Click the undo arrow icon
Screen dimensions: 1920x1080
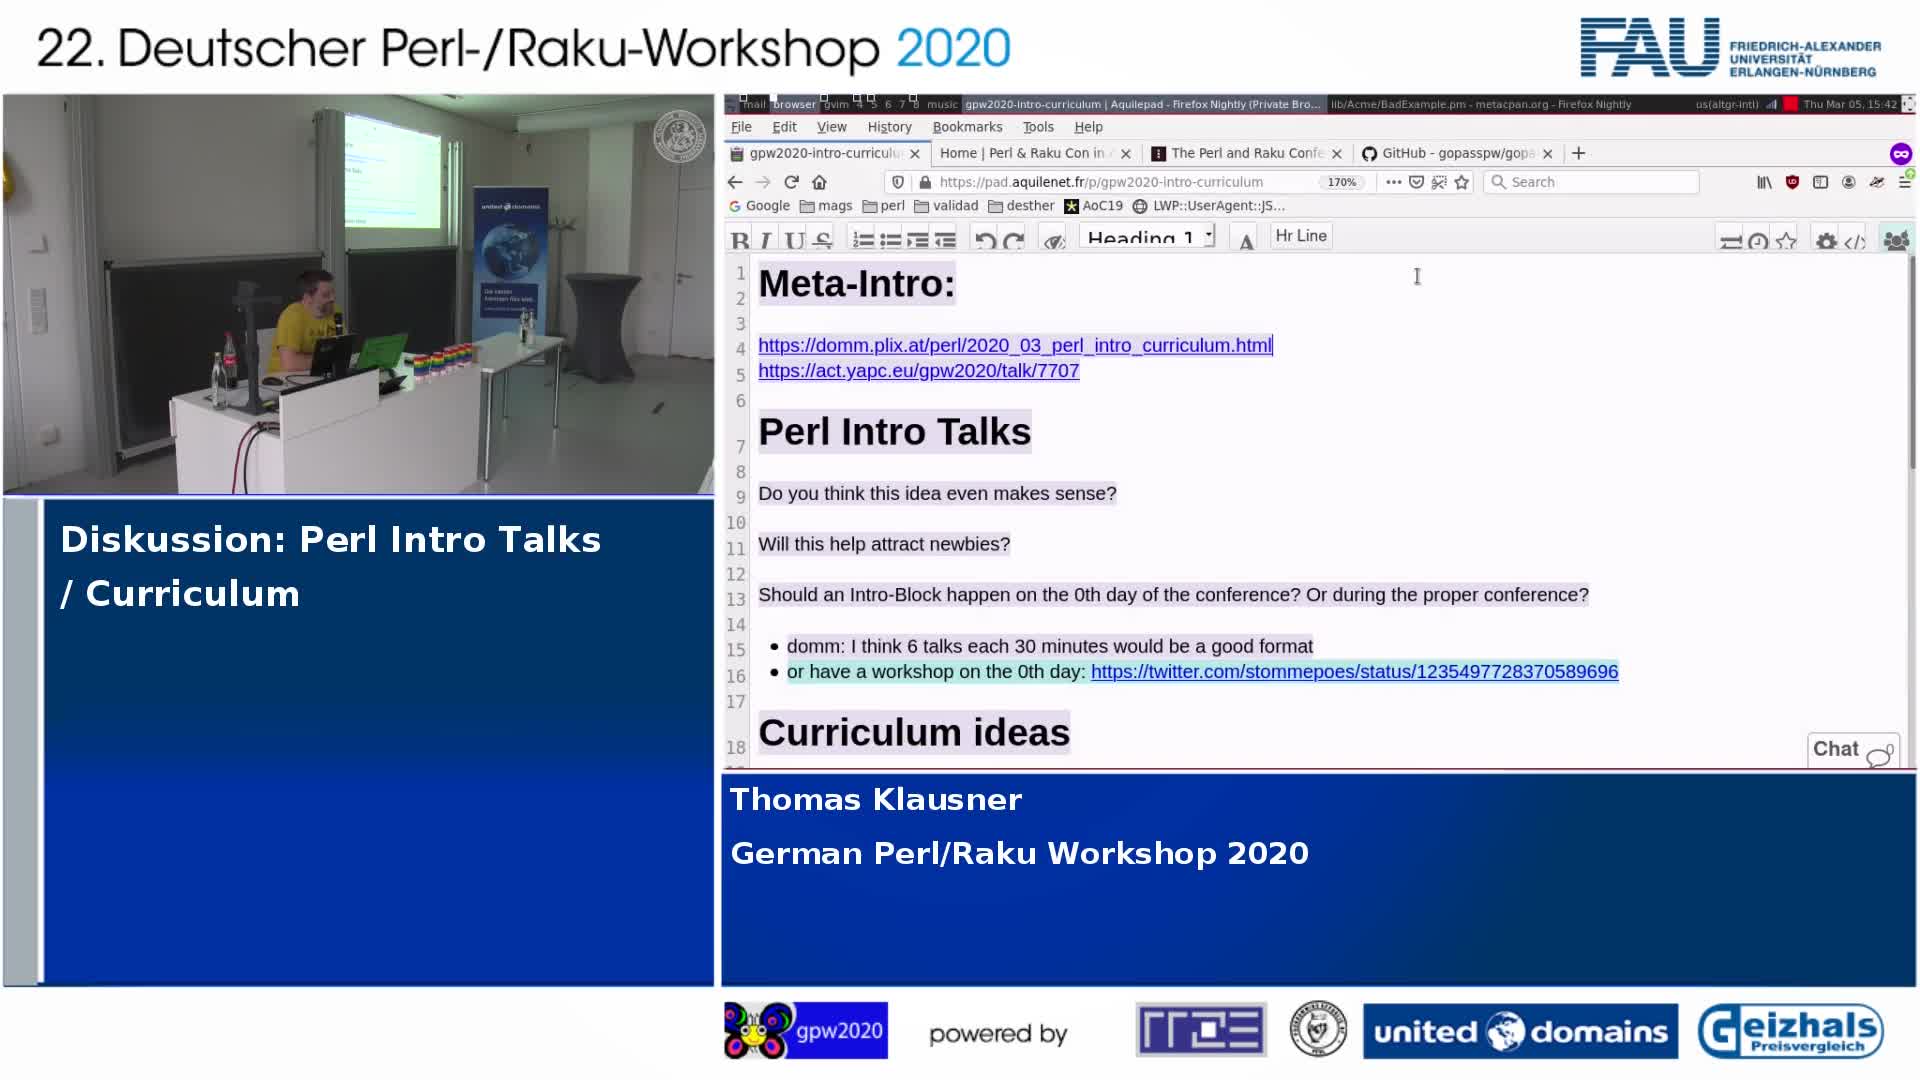[x=985, y=240]
